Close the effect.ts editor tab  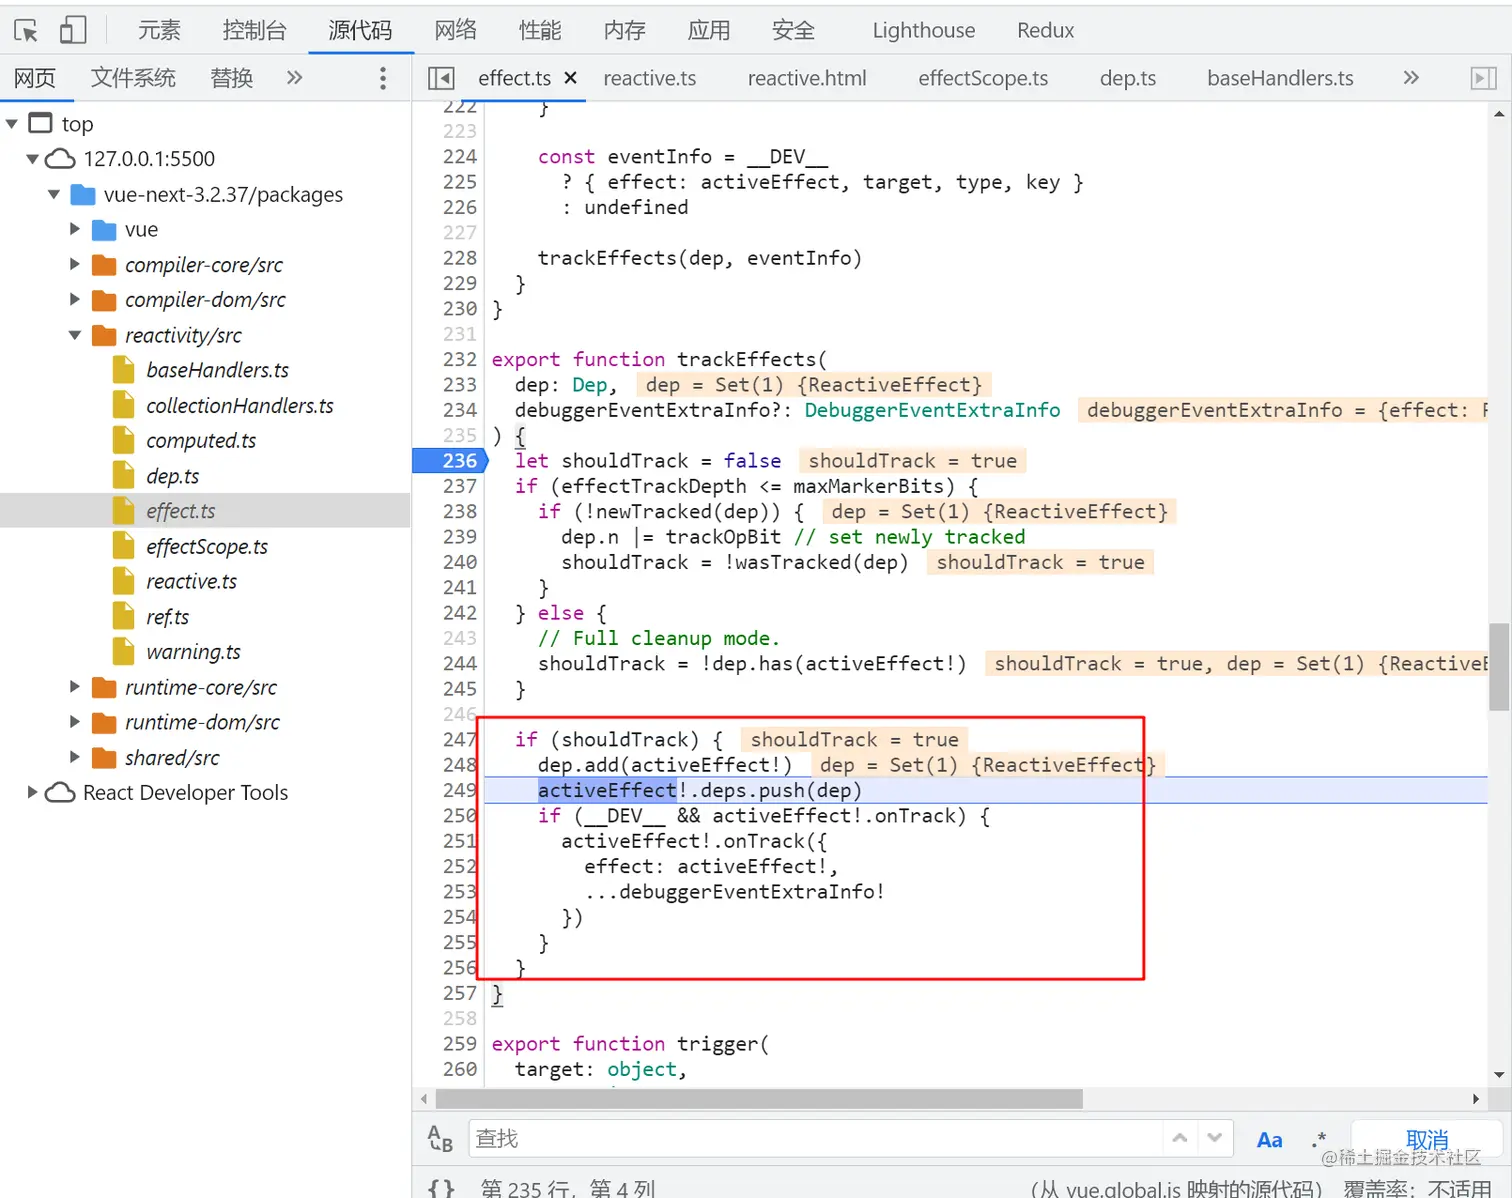point(570,78)
